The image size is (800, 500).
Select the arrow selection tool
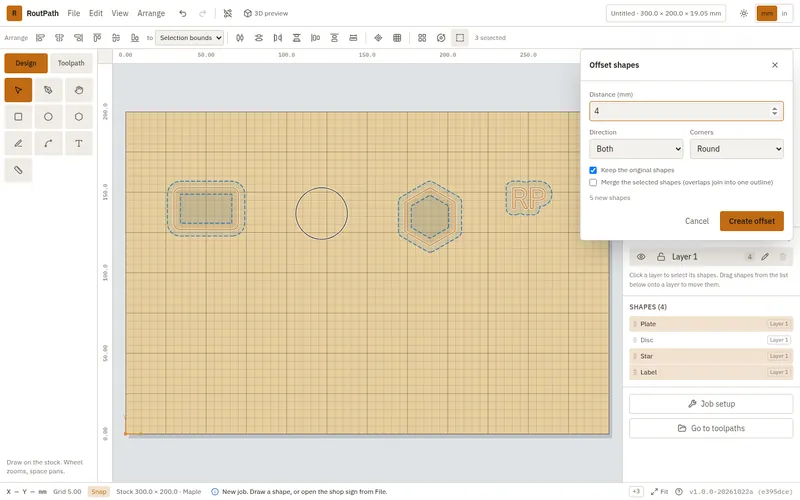click(x=18, y=90)
